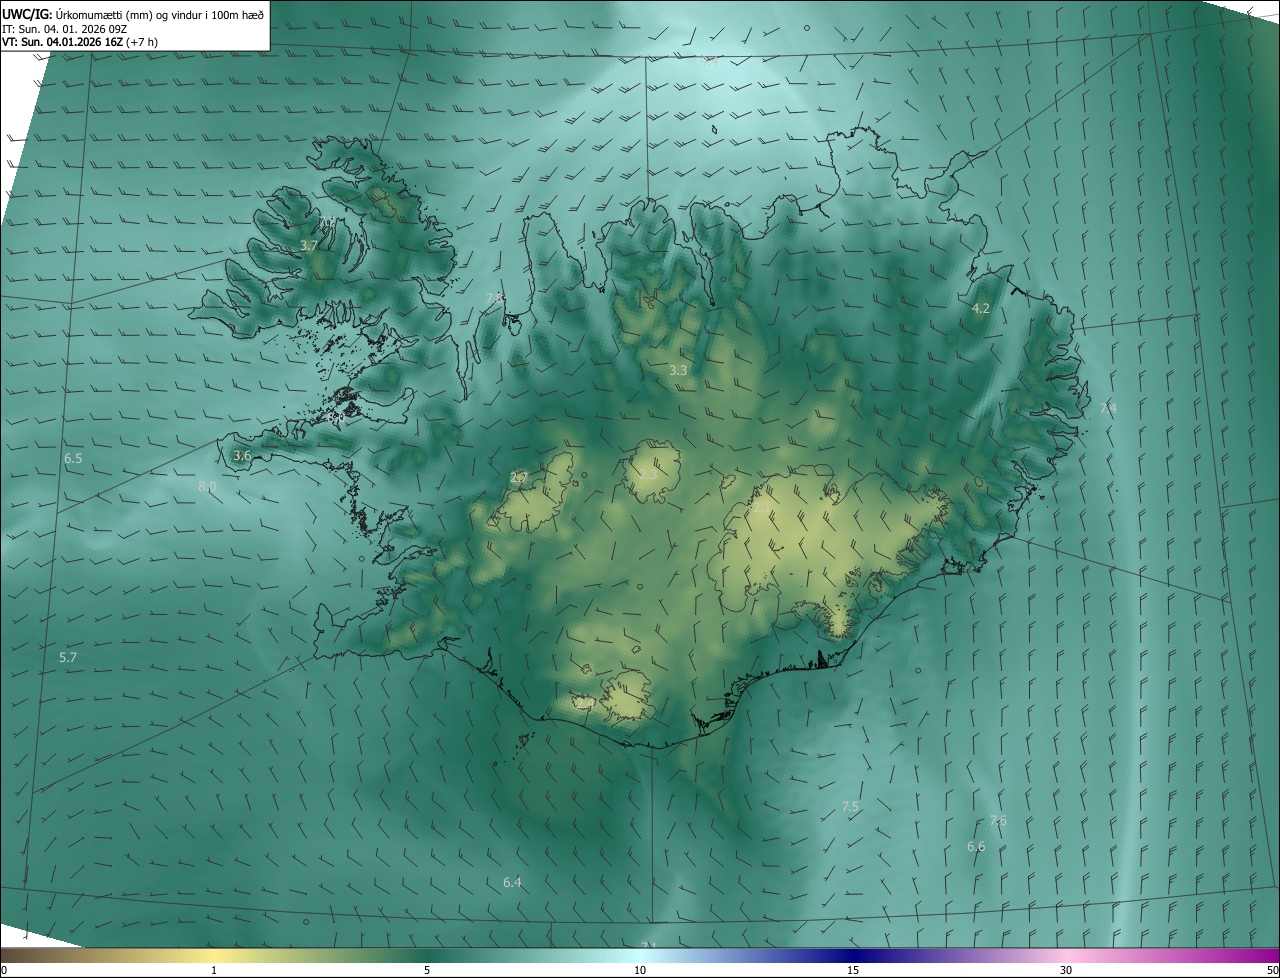Click the 3.6 value on the Snæfellsnes peninsula

click(242, 455)
